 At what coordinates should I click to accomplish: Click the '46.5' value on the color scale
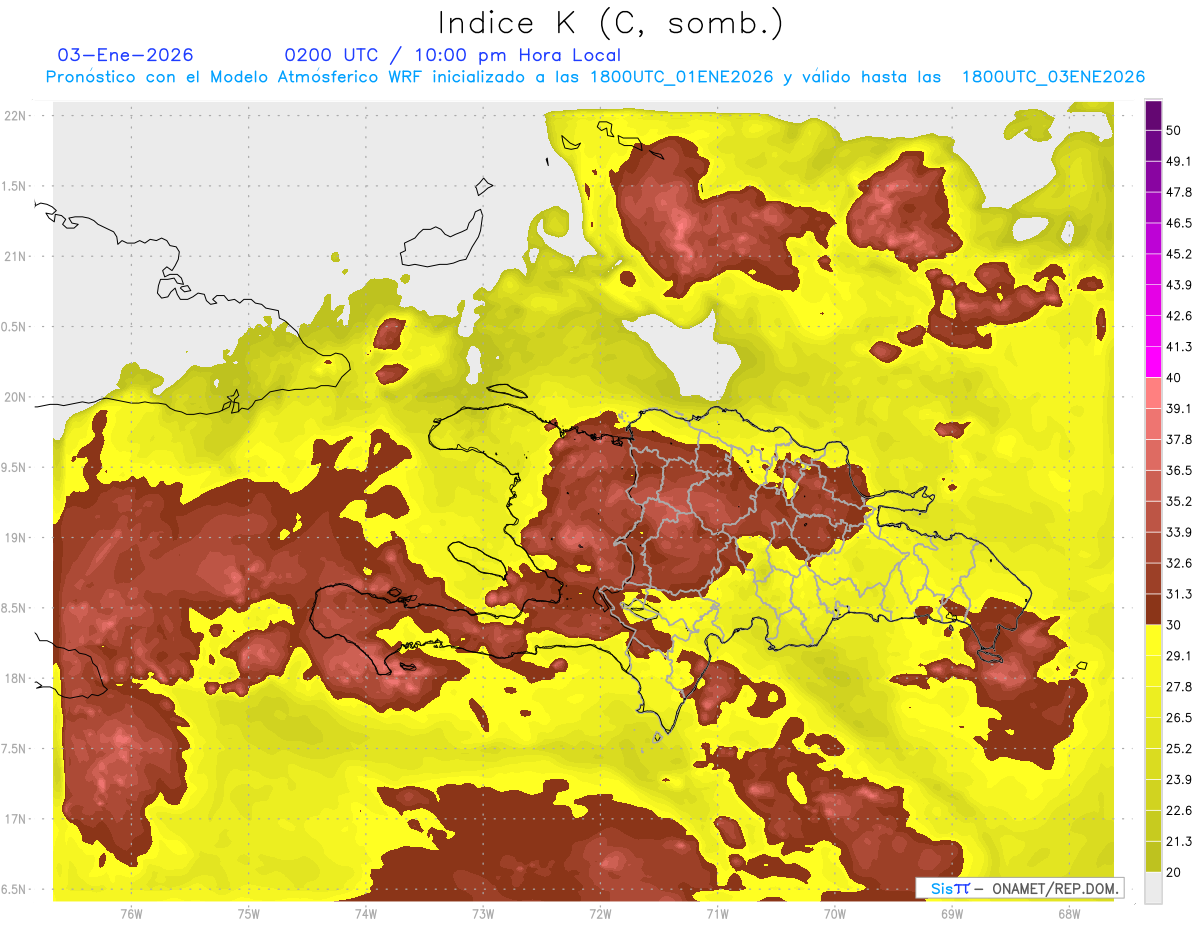click(x=1179, y=223)
